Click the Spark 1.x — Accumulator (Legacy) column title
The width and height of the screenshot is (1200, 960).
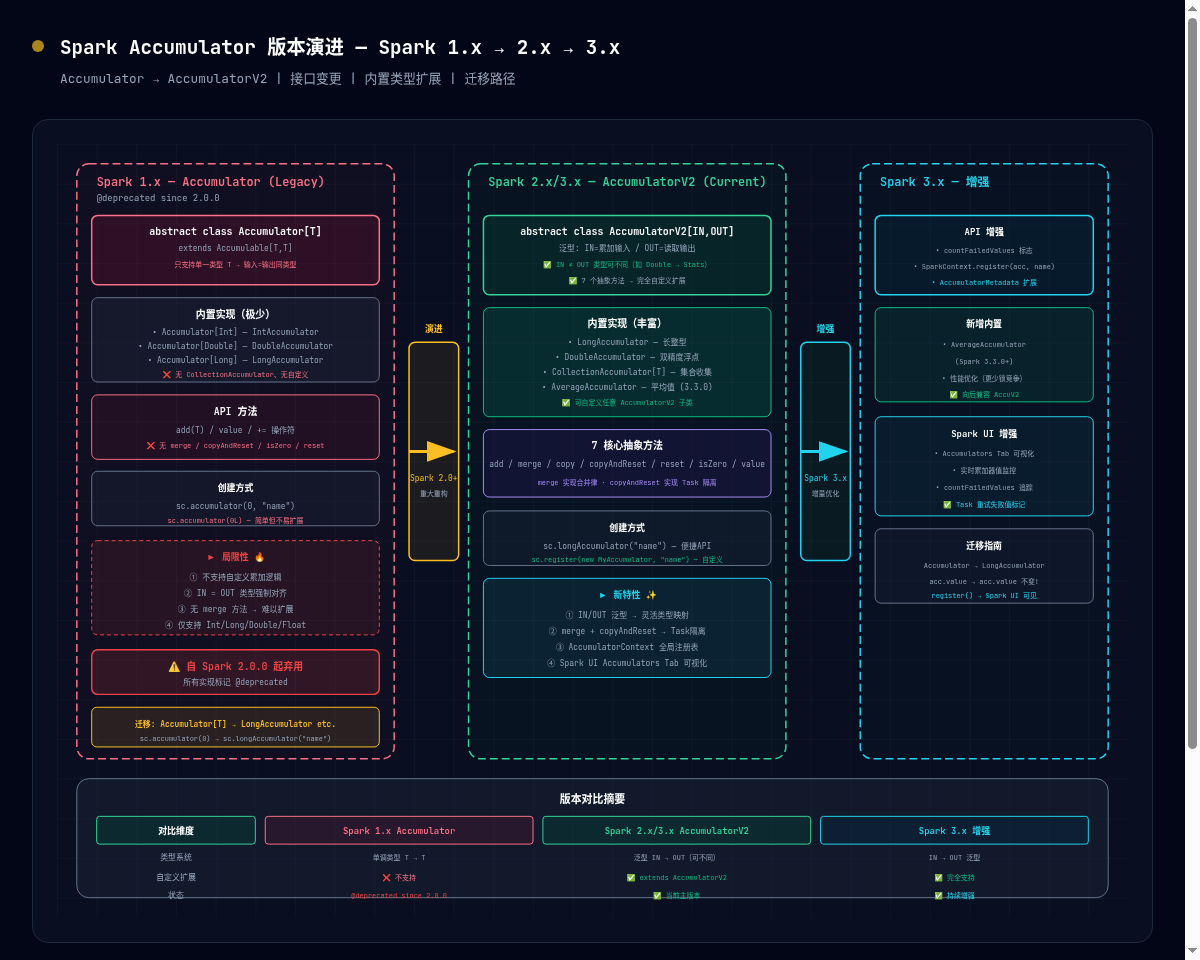210,182
